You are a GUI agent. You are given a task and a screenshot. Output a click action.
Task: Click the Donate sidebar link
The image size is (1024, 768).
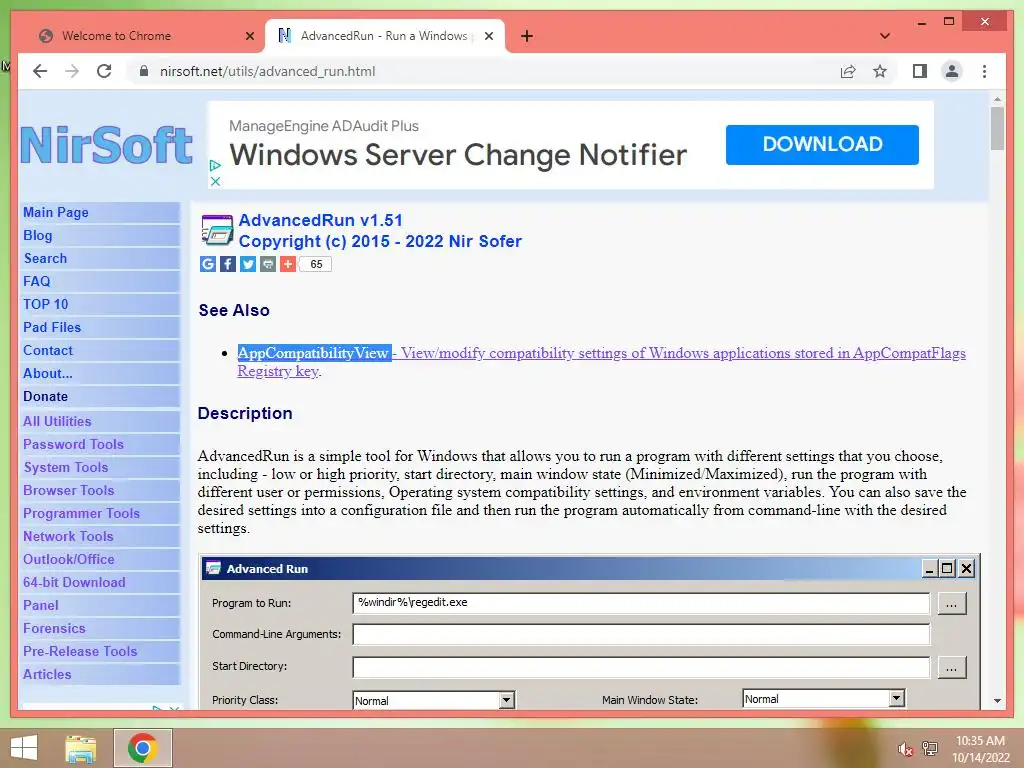[45, 396]
